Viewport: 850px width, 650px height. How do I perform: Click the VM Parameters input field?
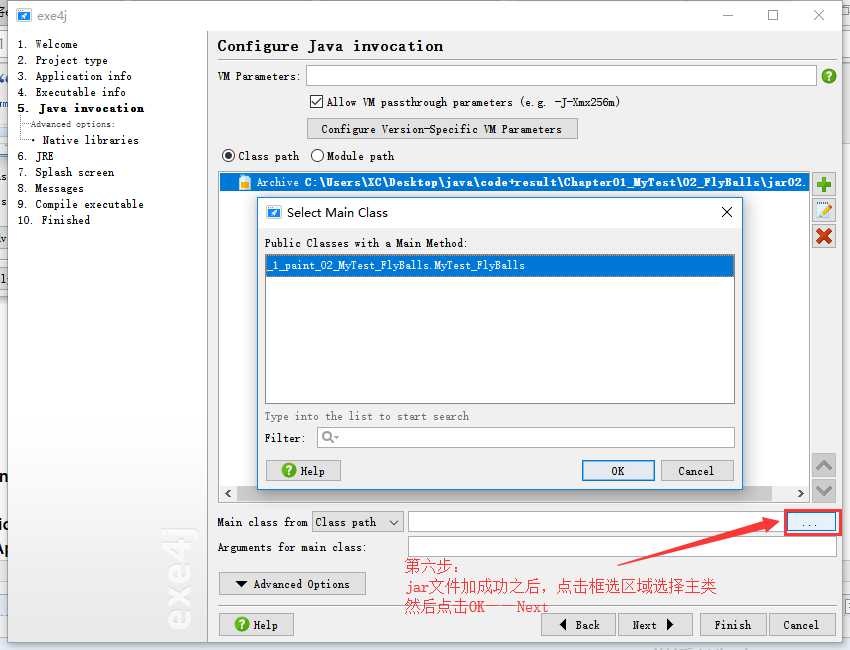(x=561, y=76)
